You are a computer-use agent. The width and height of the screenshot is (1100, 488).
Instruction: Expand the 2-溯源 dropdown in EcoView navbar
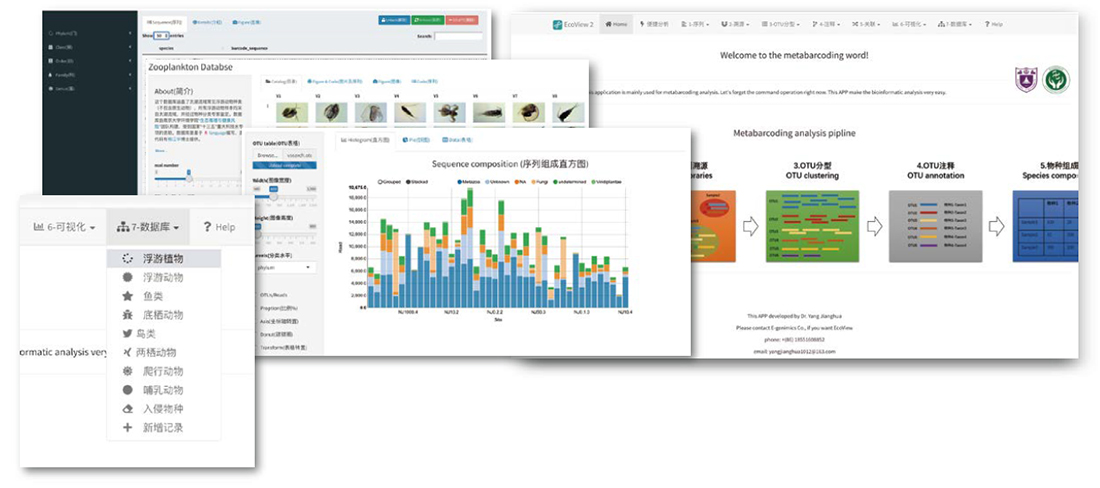[x=735, y=24]
